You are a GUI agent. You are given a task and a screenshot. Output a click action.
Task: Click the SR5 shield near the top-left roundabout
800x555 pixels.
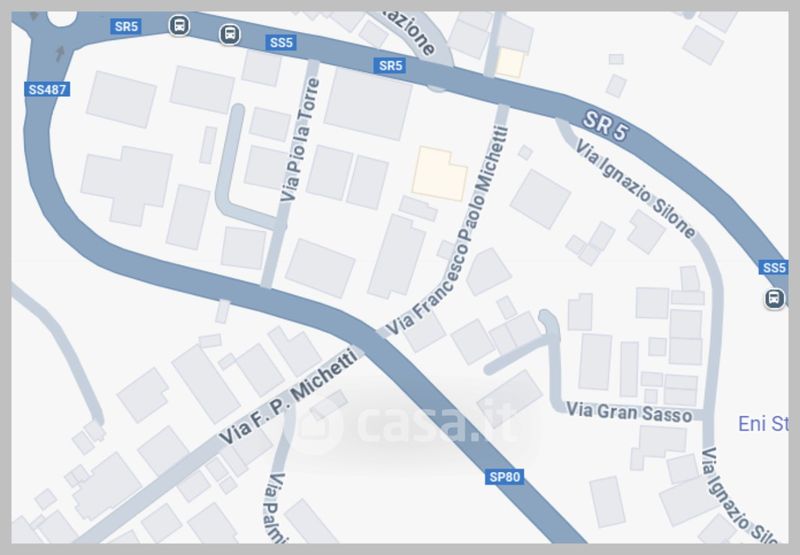pyautogui.click(x=126, y=26)
